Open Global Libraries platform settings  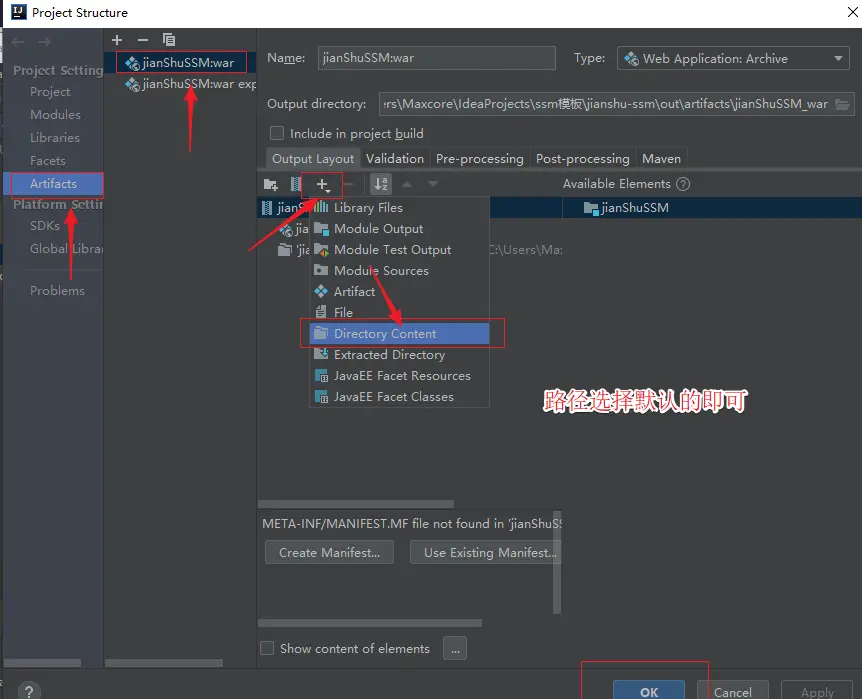66,249
